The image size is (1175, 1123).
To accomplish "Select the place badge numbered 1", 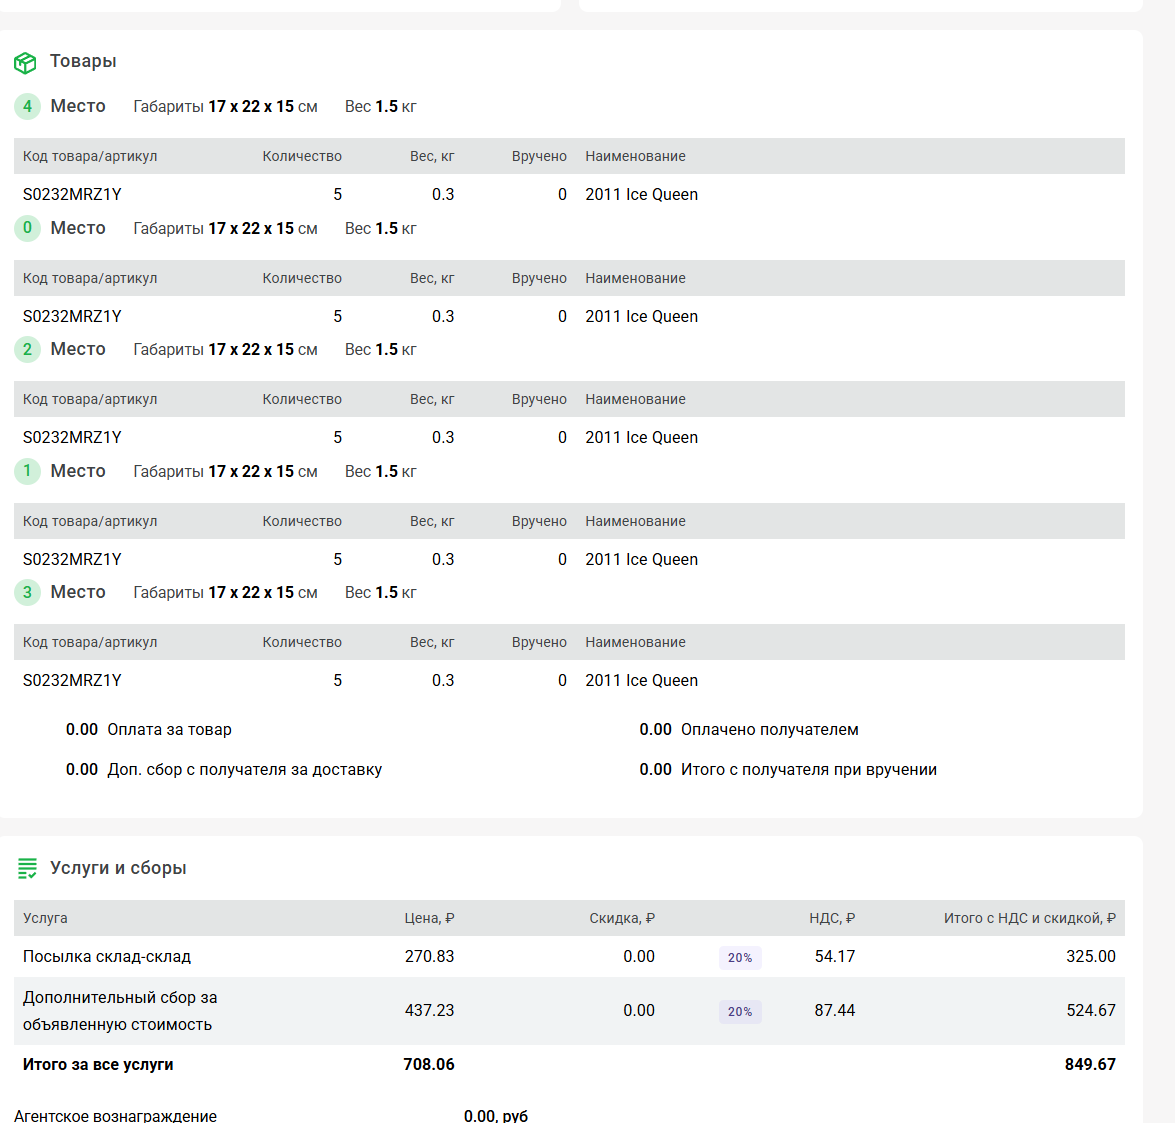I will 27,471.
